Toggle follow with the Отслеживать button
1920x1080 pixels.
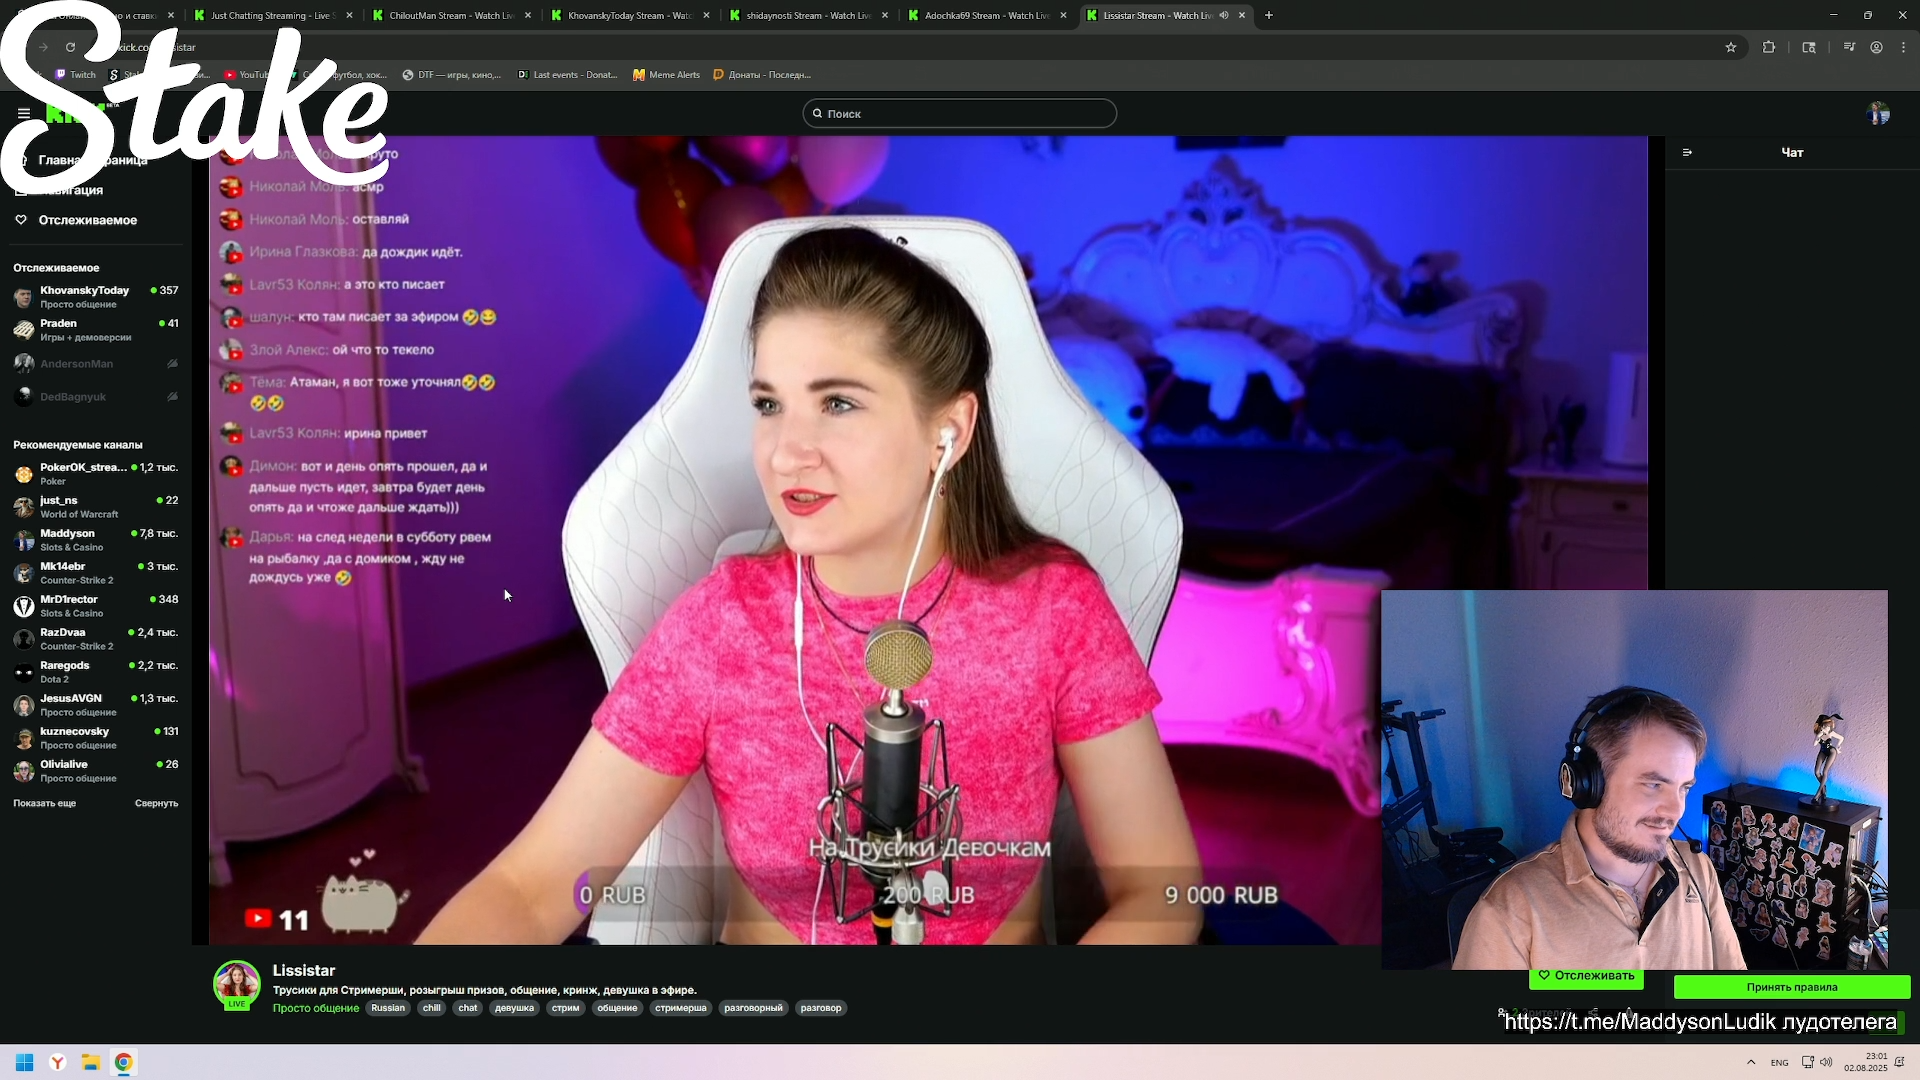(1586, 976)
